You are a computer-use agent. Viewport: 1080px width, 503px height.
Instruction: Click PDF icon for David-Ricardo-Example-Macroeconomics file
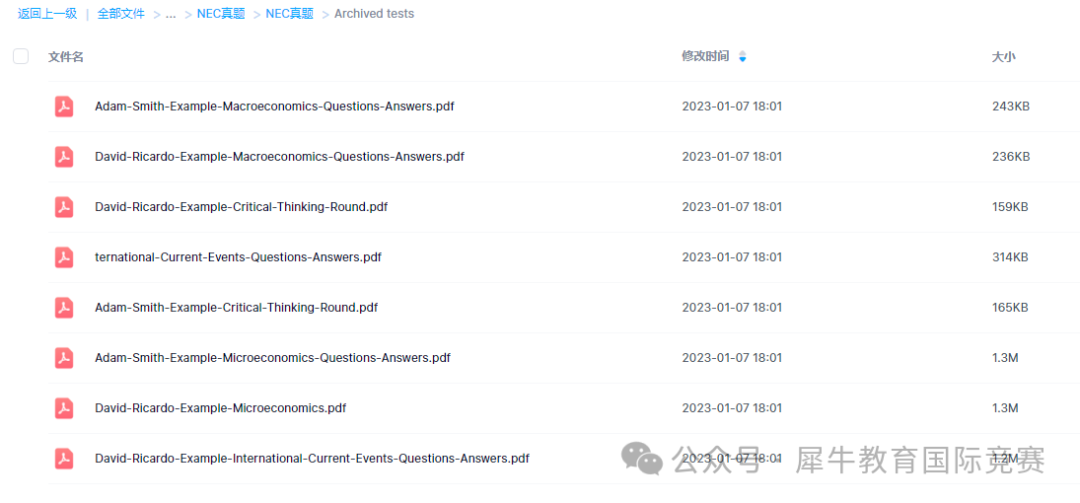coord(64,156)
